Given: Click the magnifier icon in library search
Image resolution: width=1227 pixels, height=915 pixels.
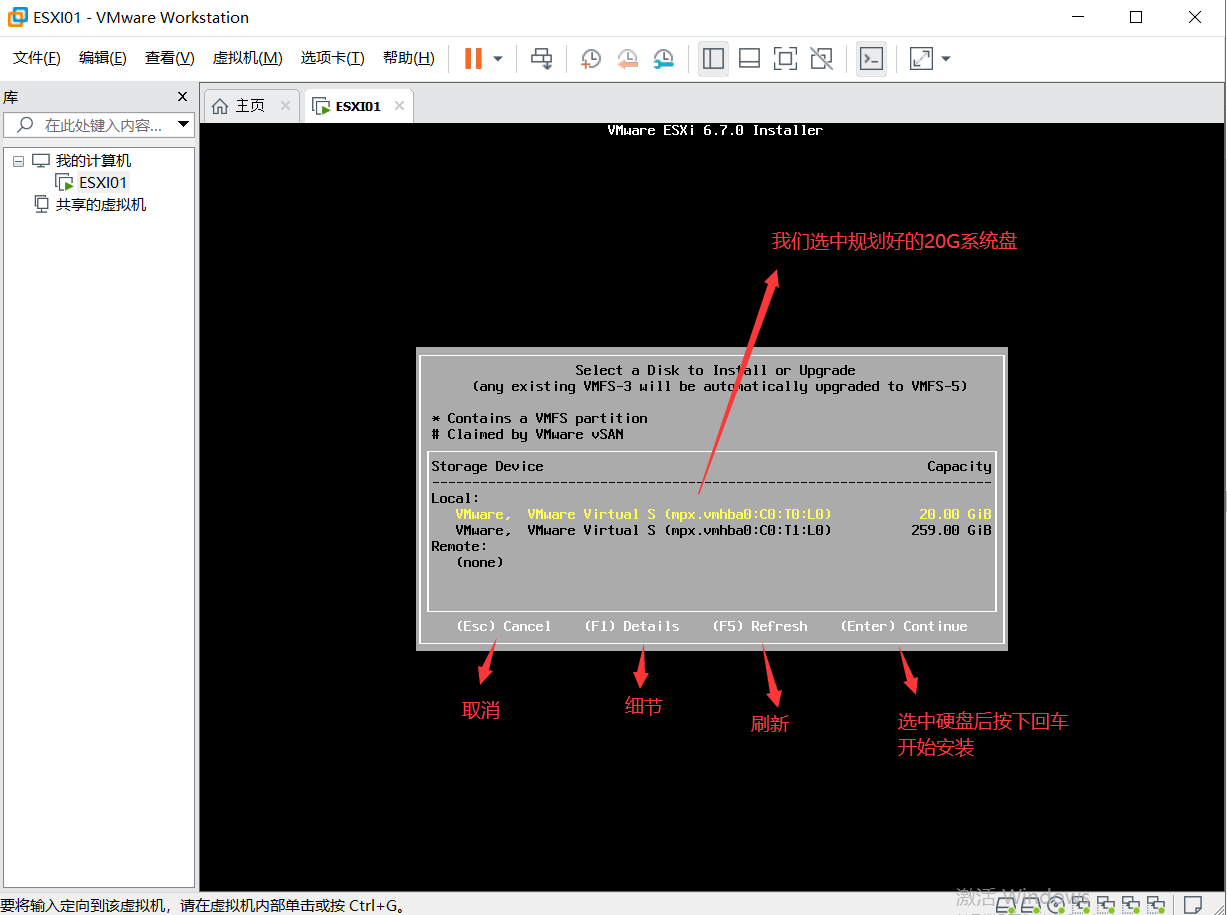Looking at the screenshot, I should tap(25, 125).
